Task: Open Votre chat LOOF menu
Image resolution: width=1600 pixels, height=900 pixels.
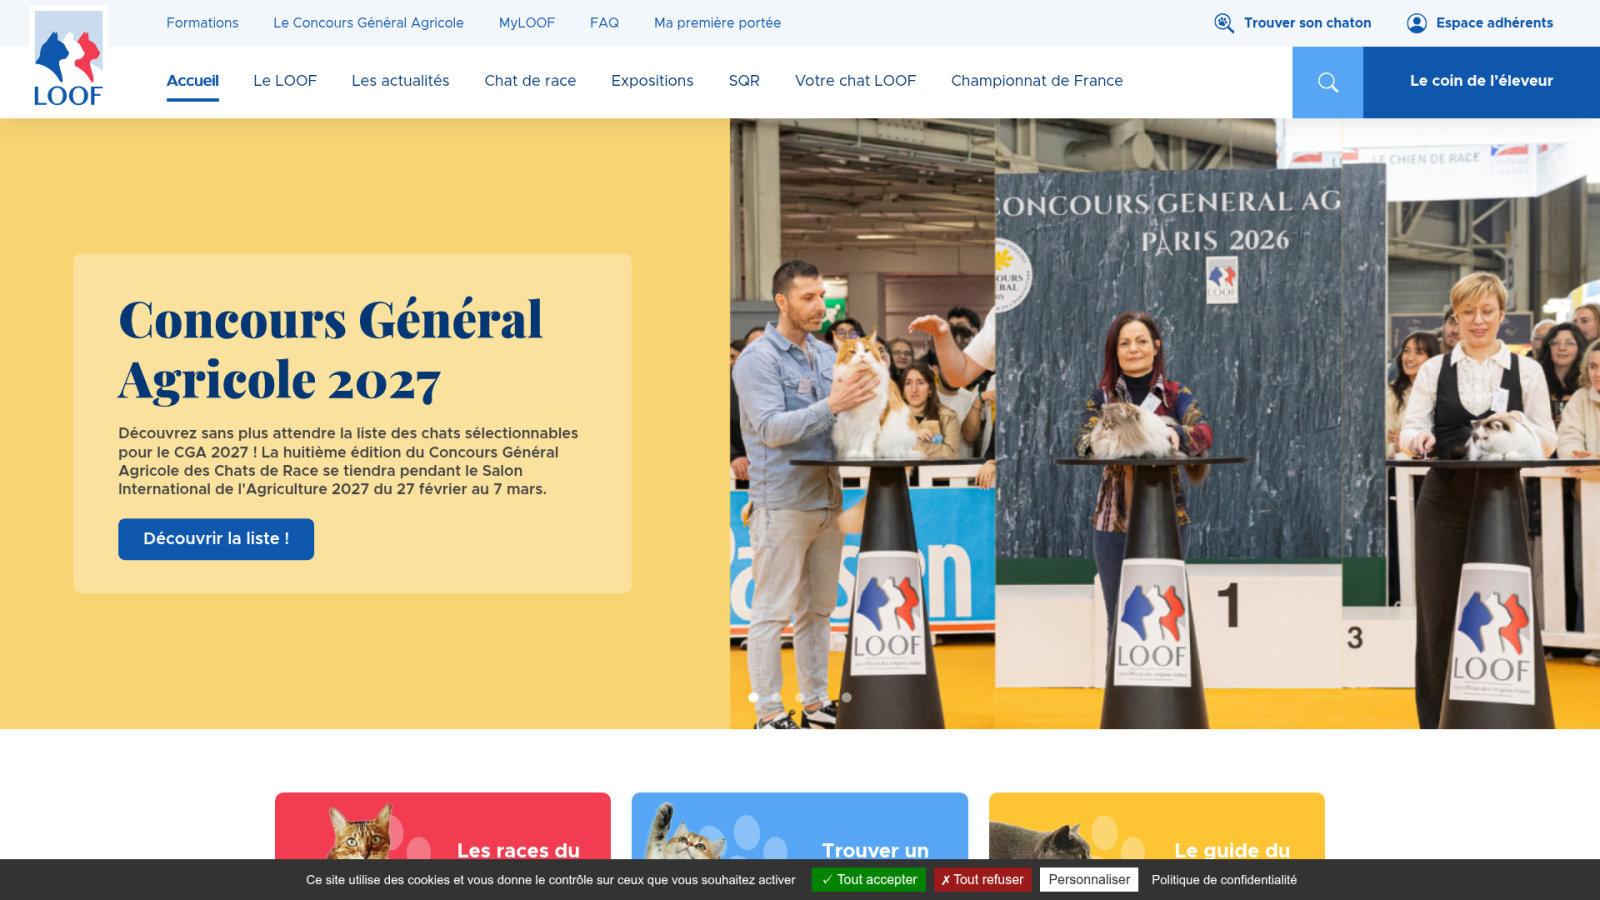Action: (855, 81)
